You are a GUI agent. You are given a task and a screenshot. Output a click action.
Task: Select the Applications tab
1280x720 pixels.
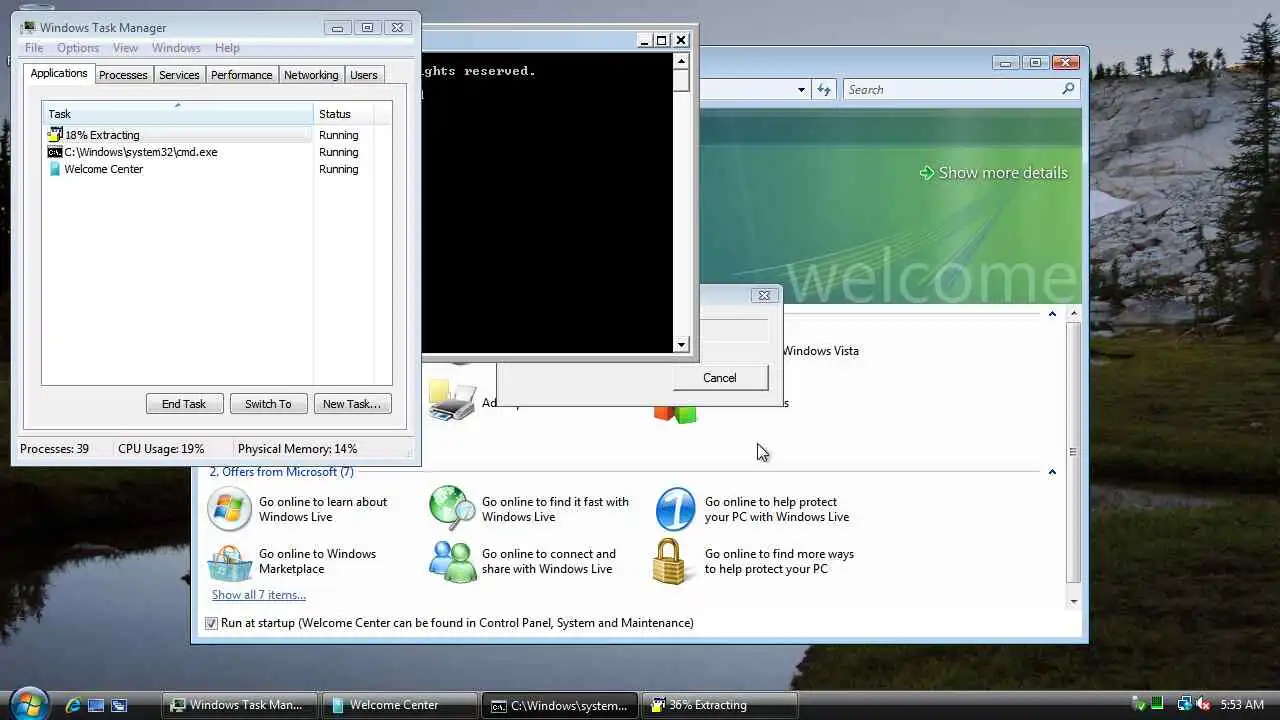tap(59, 73)
